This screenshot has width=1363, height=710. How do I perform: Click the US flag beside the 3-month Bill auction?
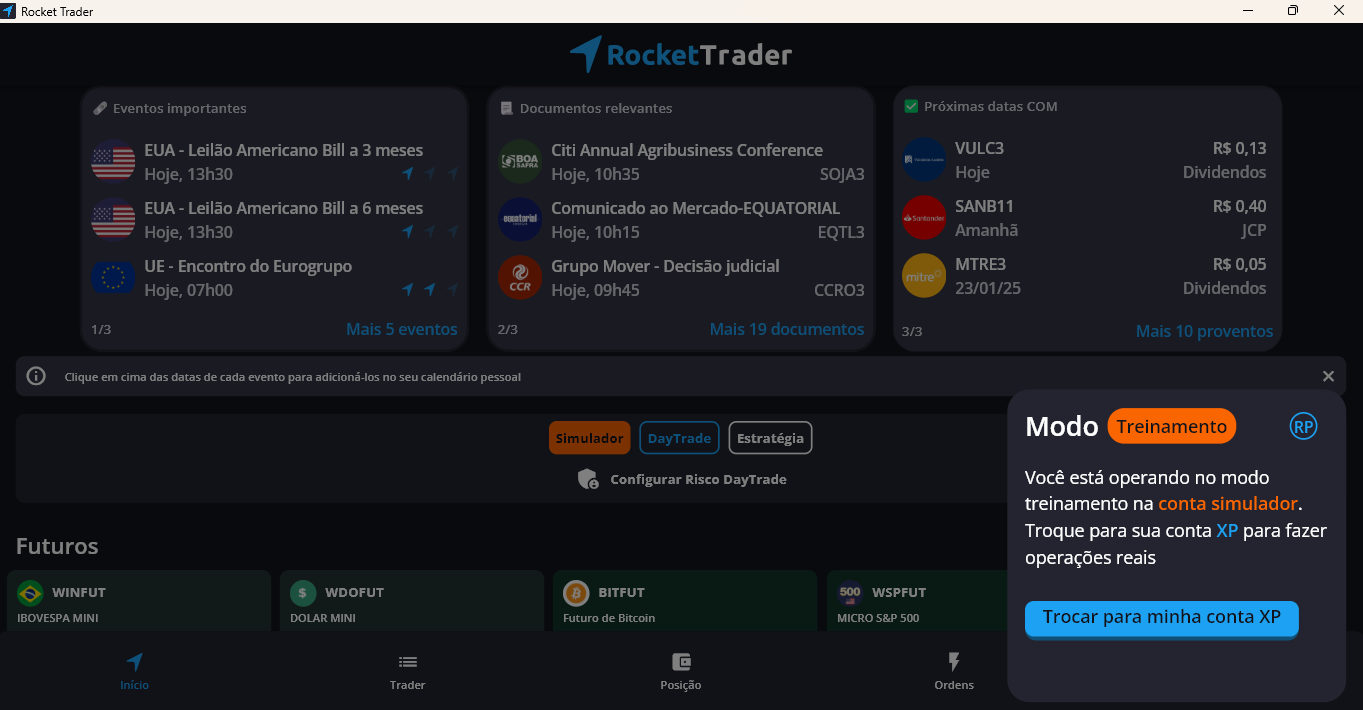pos(113,161)
